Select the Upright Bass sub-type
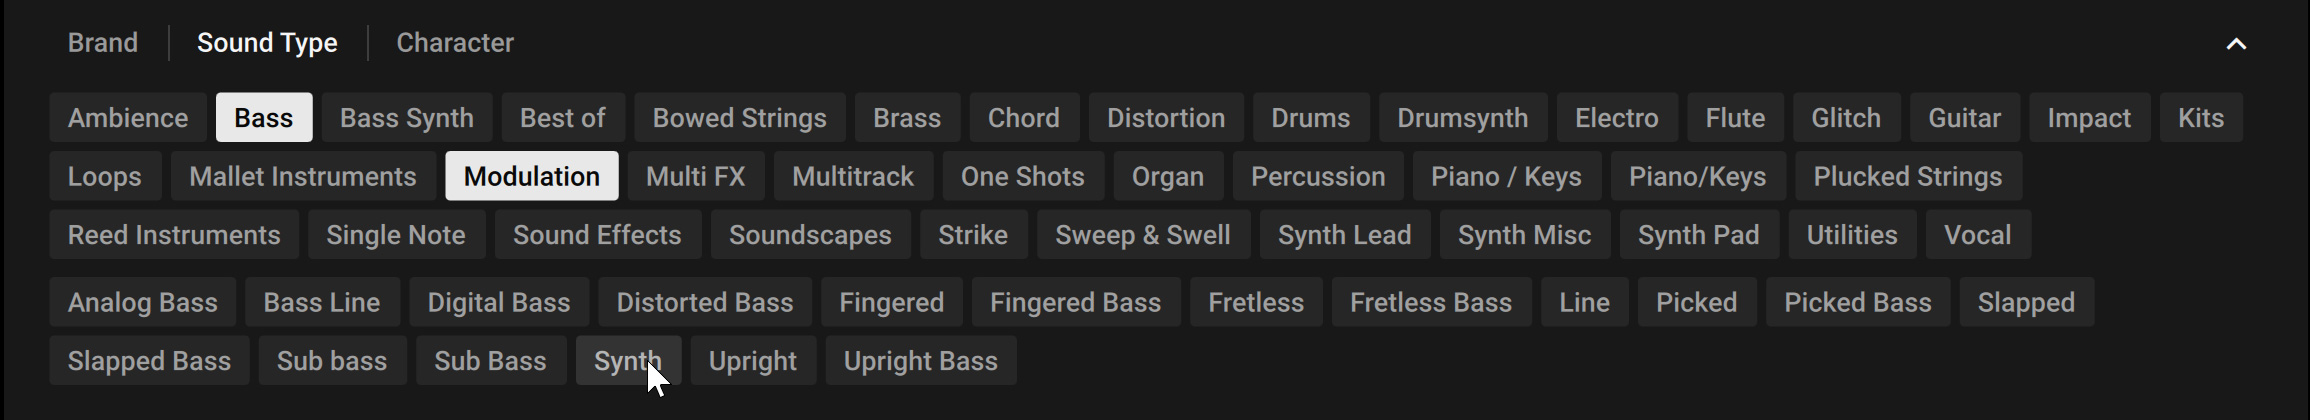The image size is (2310, 420). [x=920, y=361]
